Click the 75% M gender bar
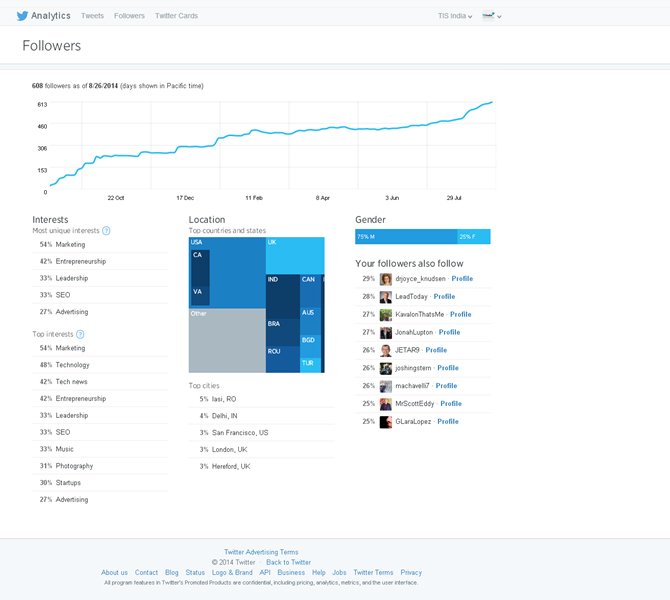The height and width of the screenshot is (600, 670). click(406, 237)
